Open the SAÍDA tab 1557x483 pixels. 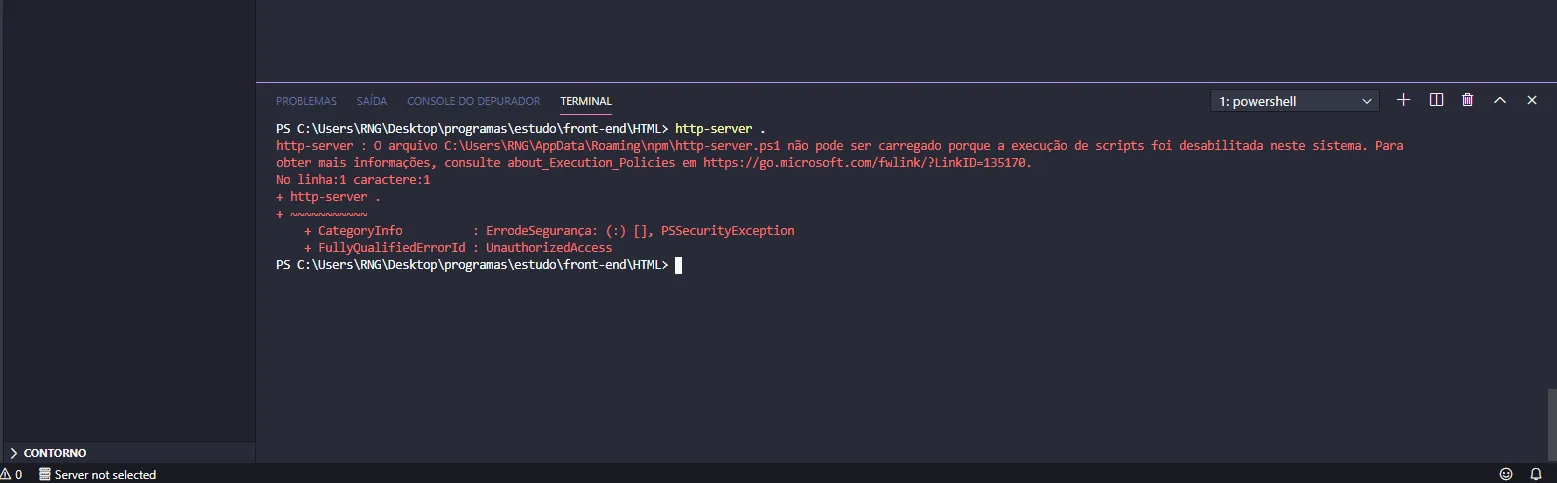point(371,101)
